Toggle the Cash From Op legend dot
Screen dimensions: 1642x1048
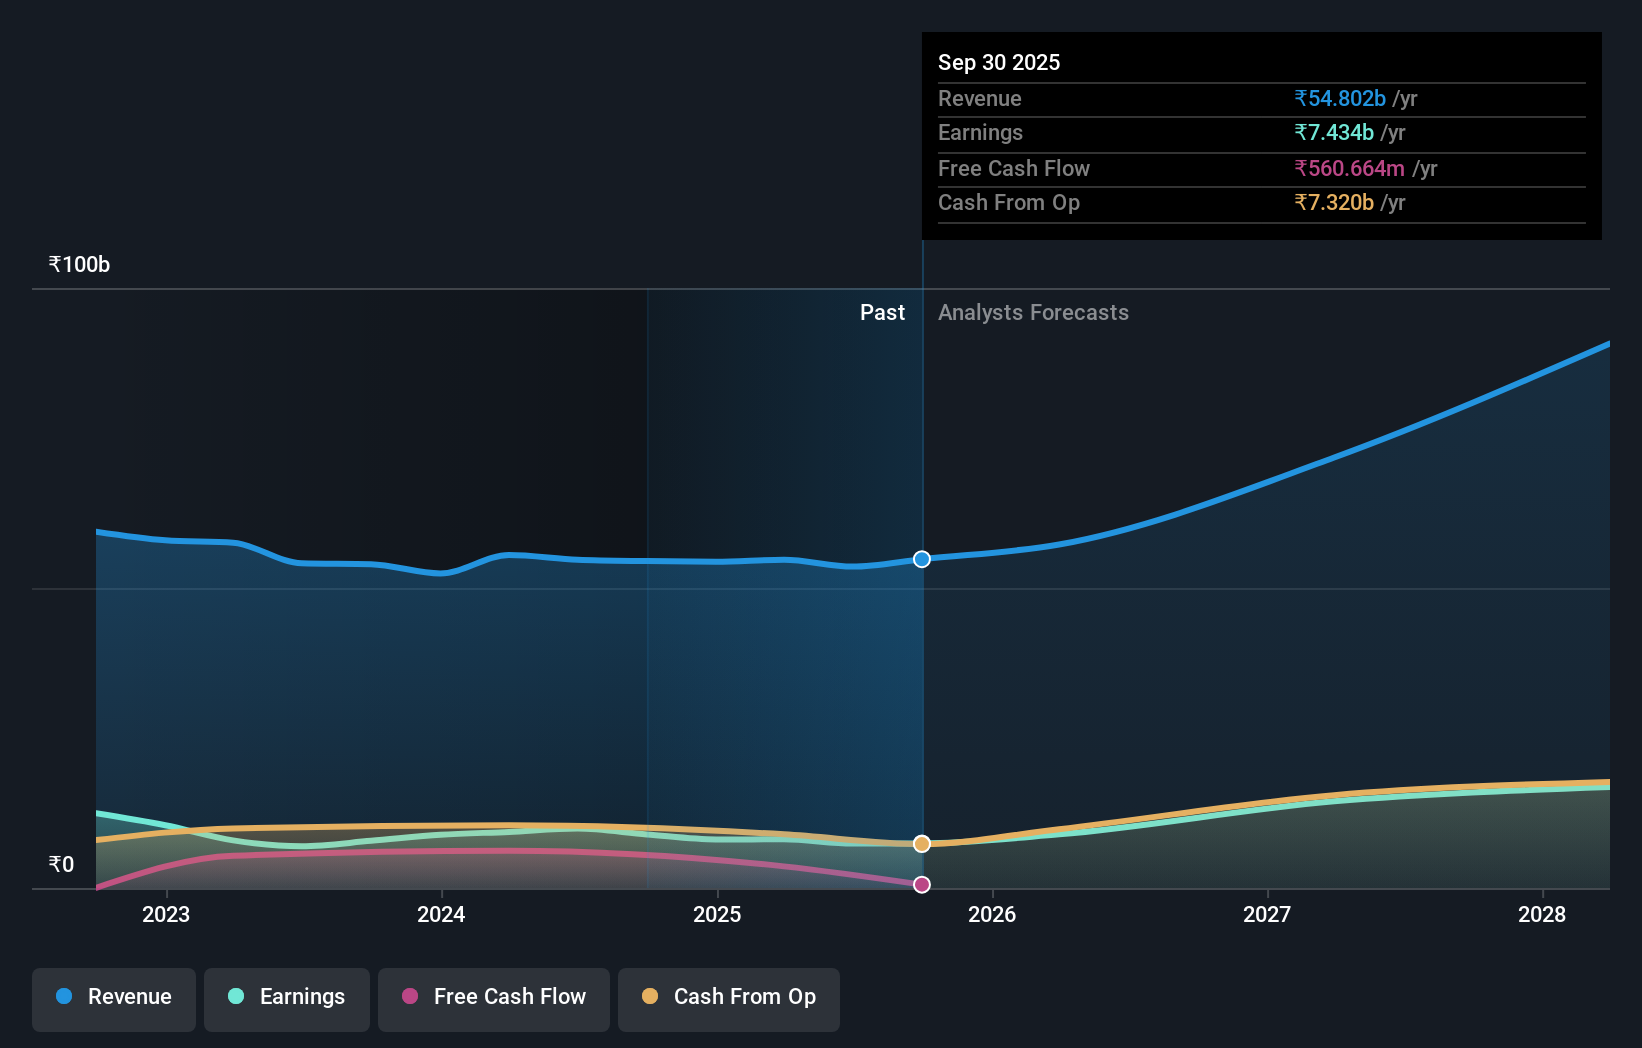tap(650, 996)
